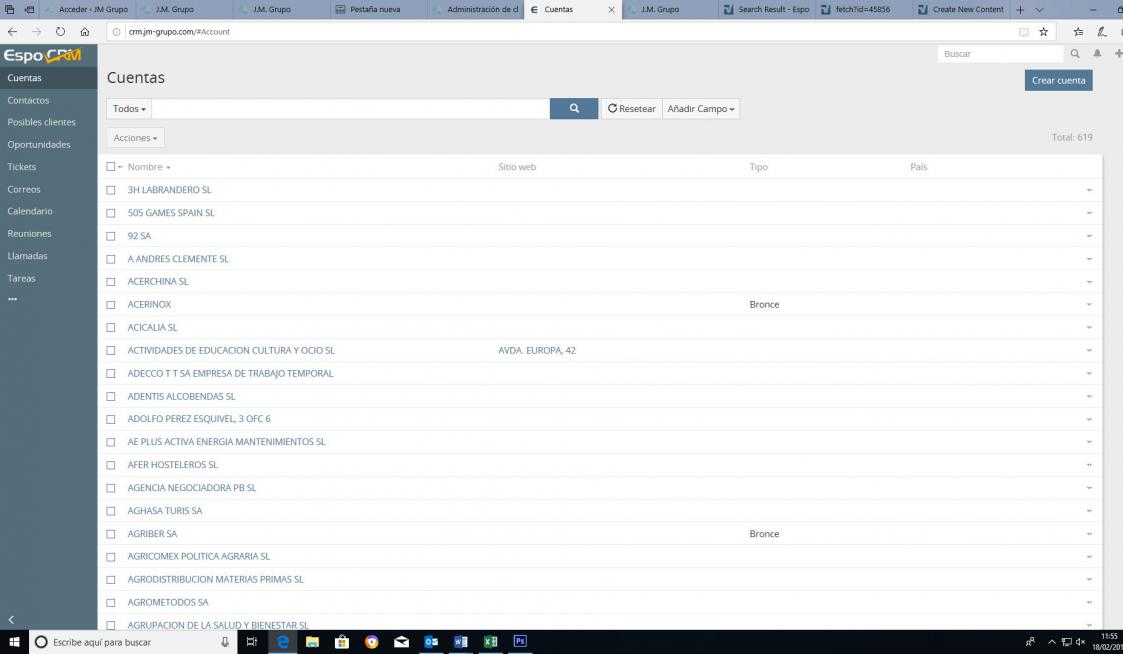Select checkbox for ACERINOX
Screen dimensions: 1123x654
tap(110, 304)
